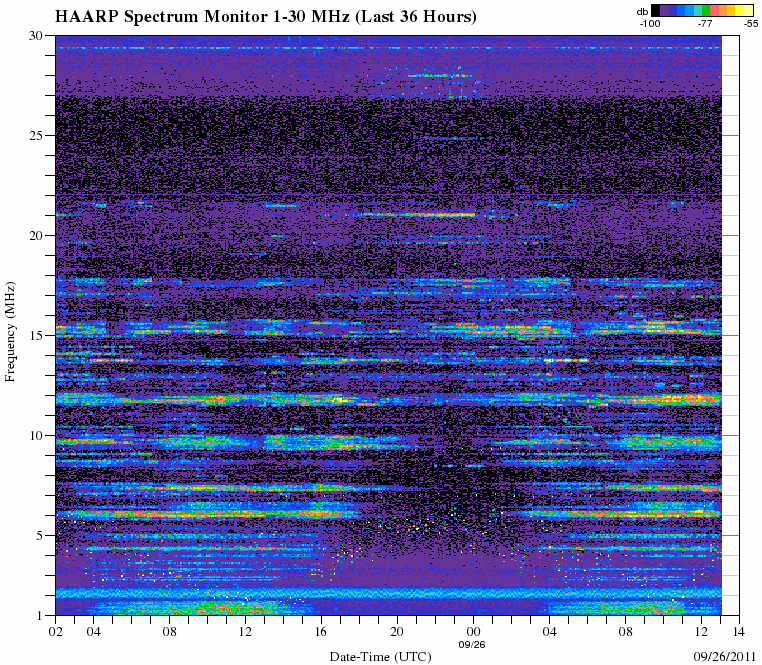
Task: Click the 25 tick label on frequency axis
Action: tap(36, 136)
